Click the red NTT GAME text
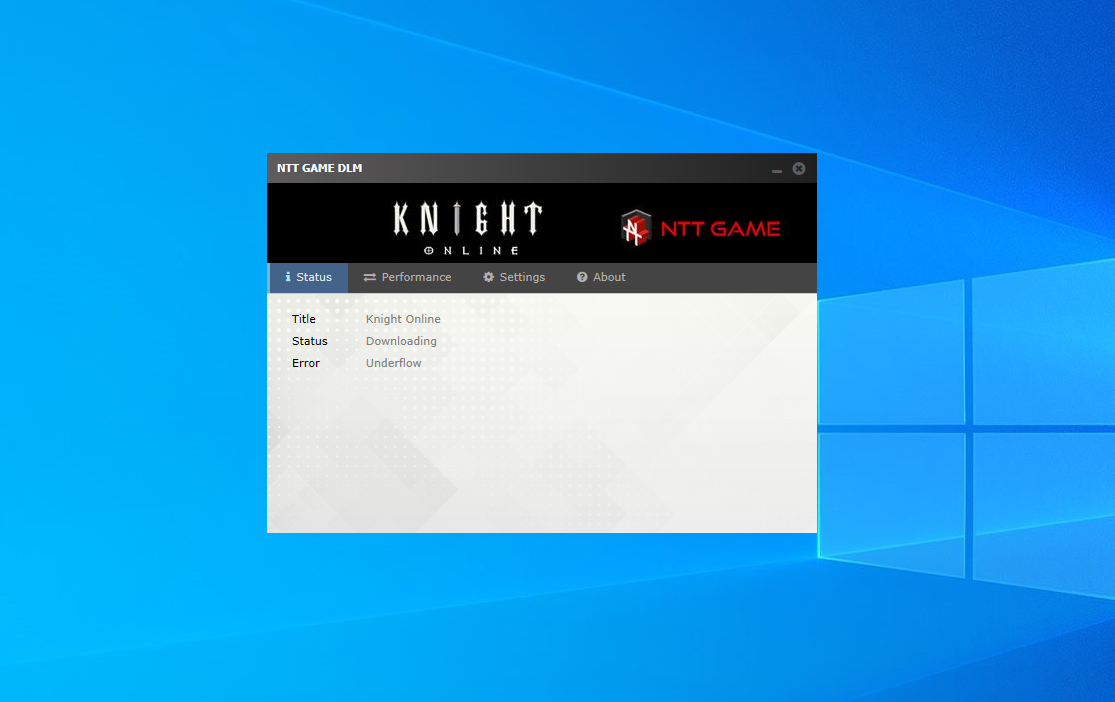This screenshot has width=1115, height=702. [720, 228]
